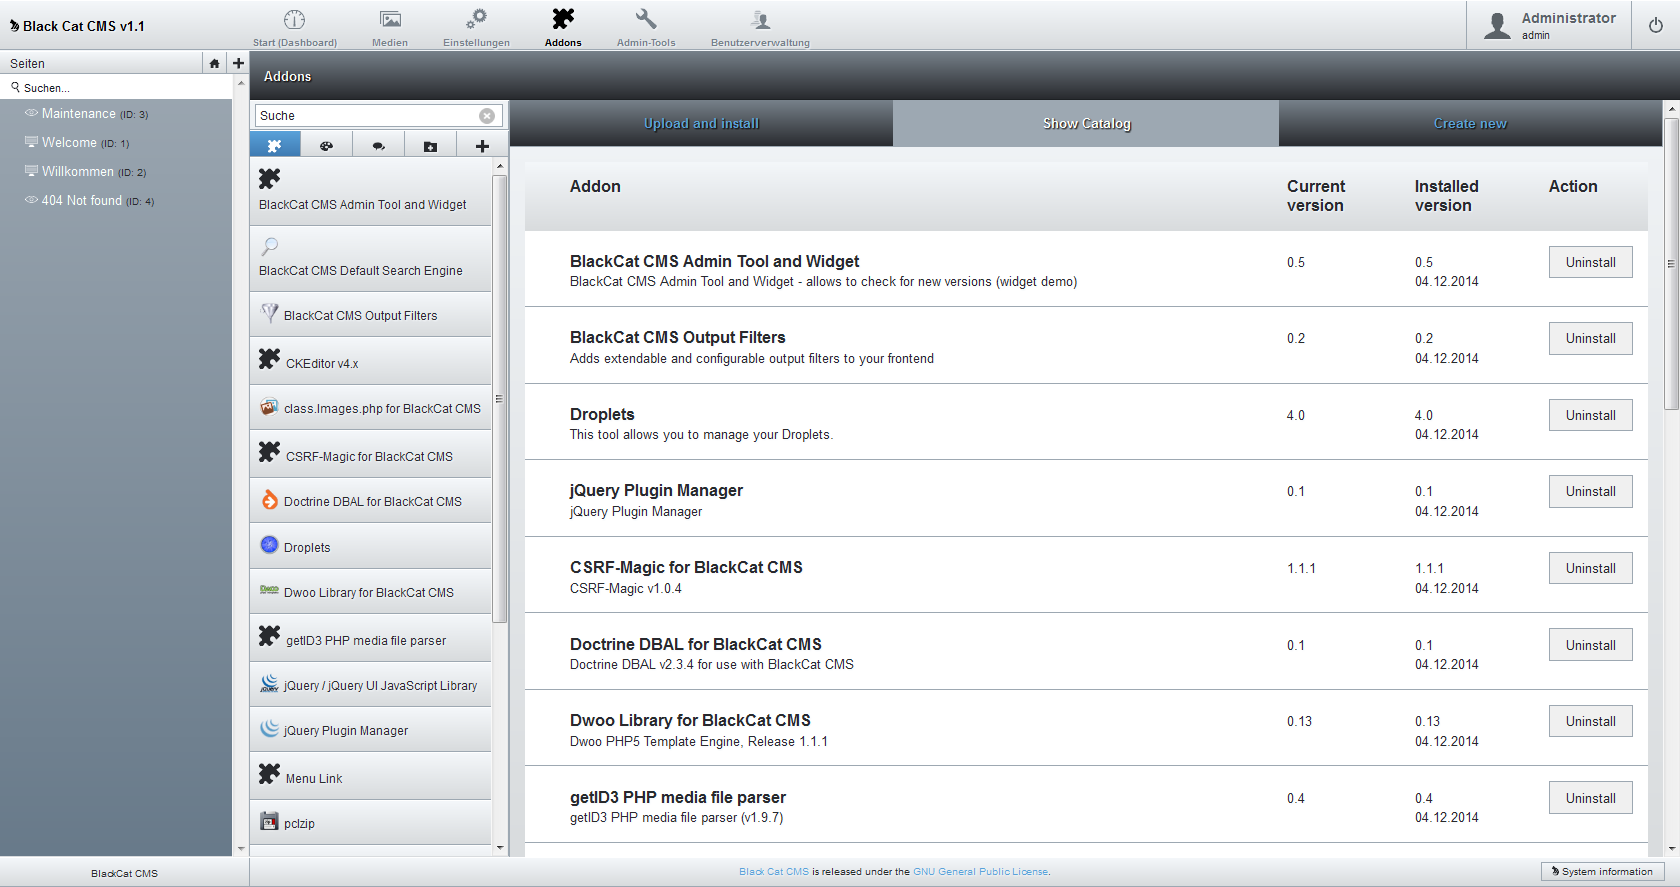Filter addon list by modules puzzle icon
Screen dimensions: 1680x887
(275, 146)
